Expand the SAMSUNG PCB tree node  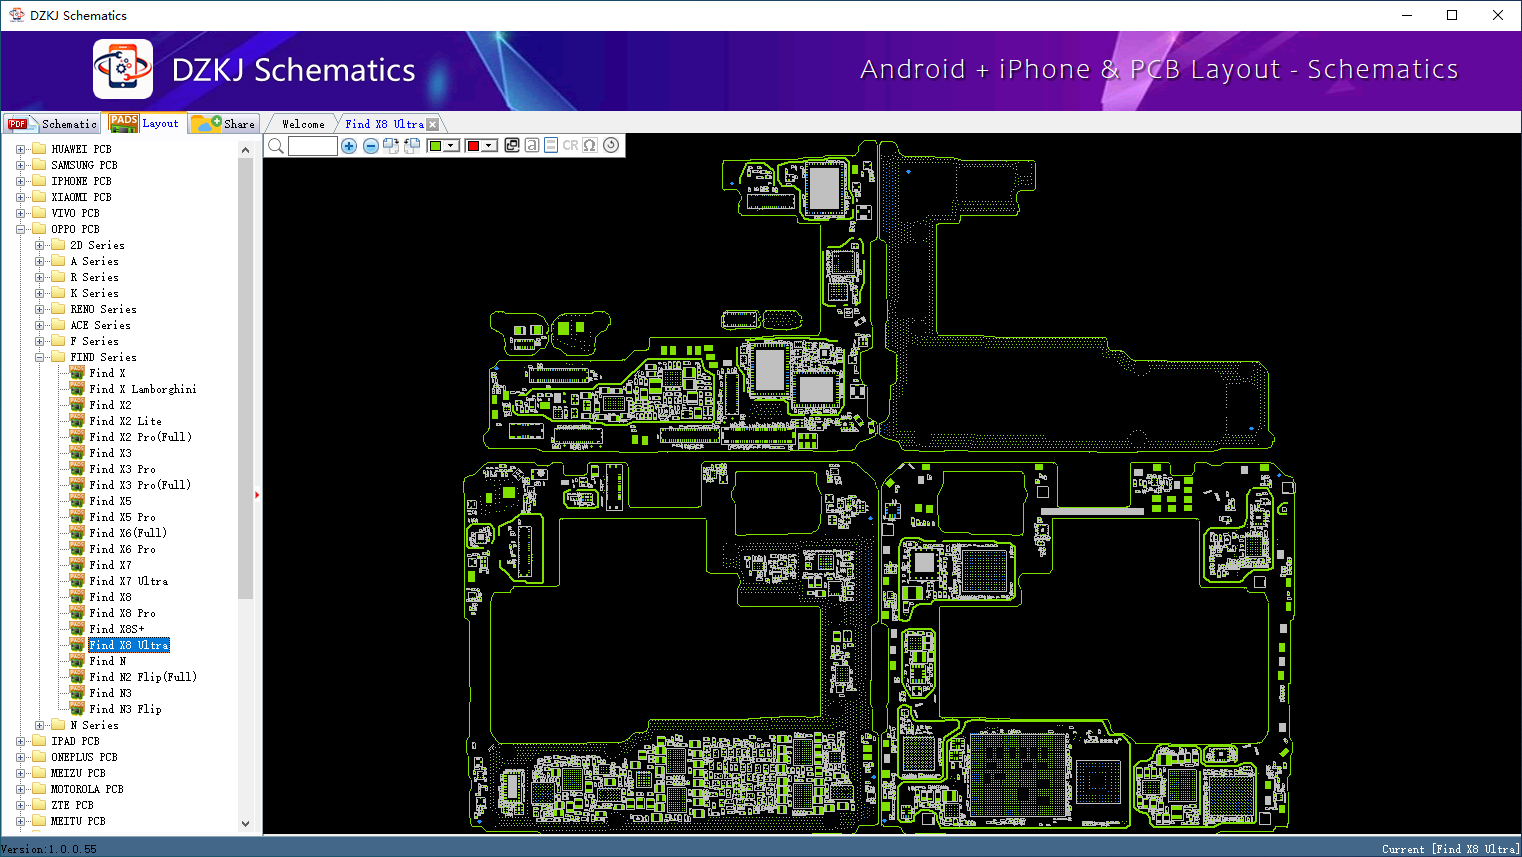[20, 165]
